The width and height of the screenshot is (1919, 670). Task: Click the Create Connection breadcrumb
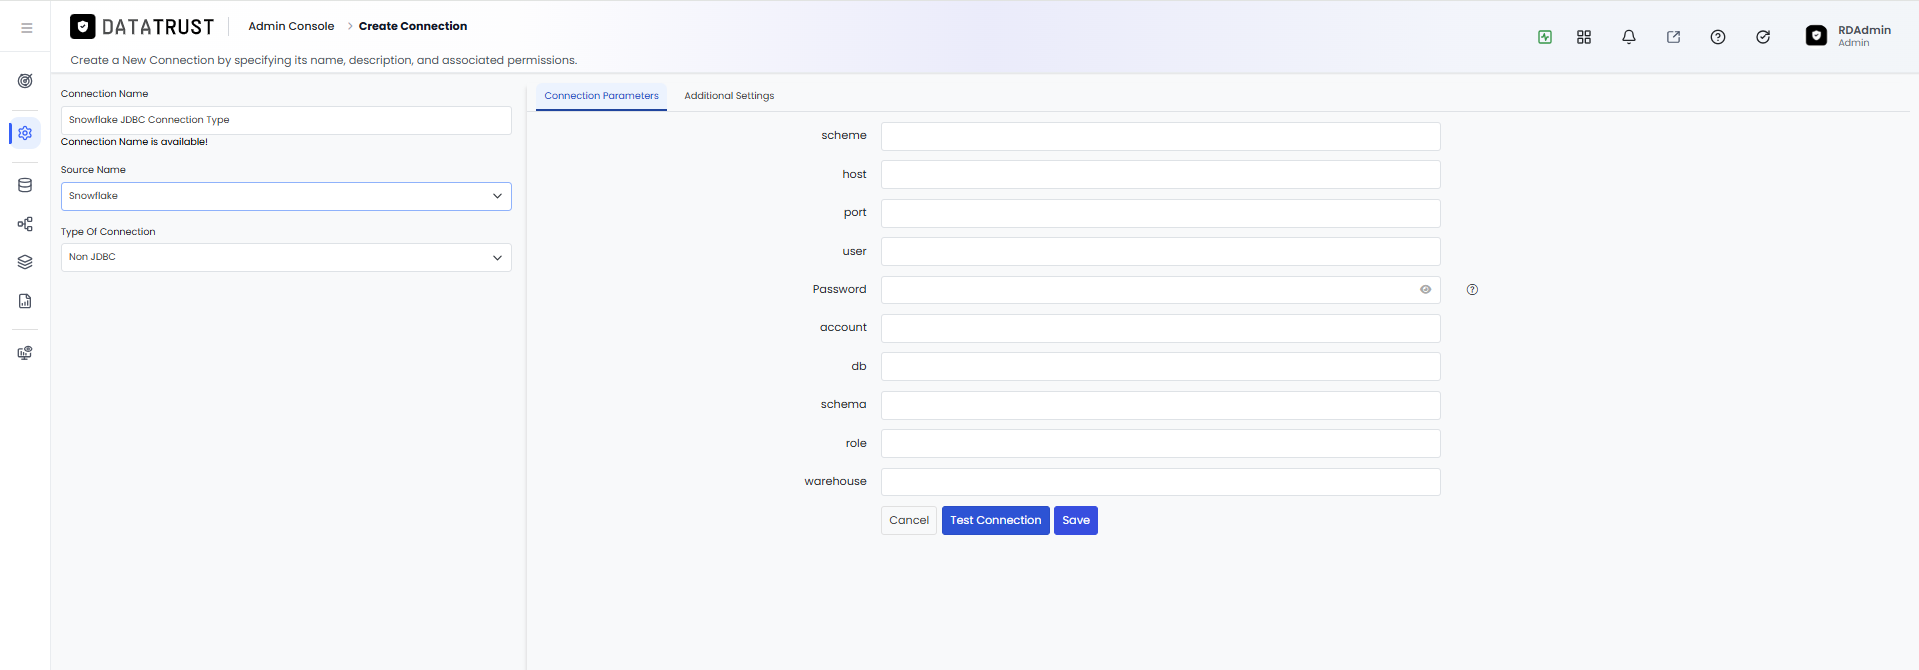click(413, 26)
